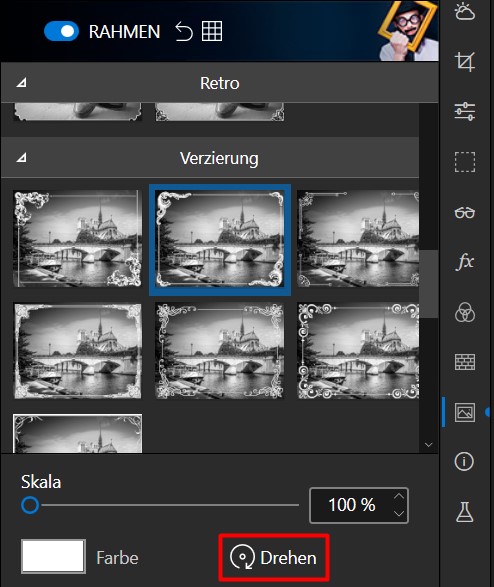Image resolution: width=494 pixels, height=587 pixels.
Task: Click the Drehen rotate button
Action: [x=274, y=557]
